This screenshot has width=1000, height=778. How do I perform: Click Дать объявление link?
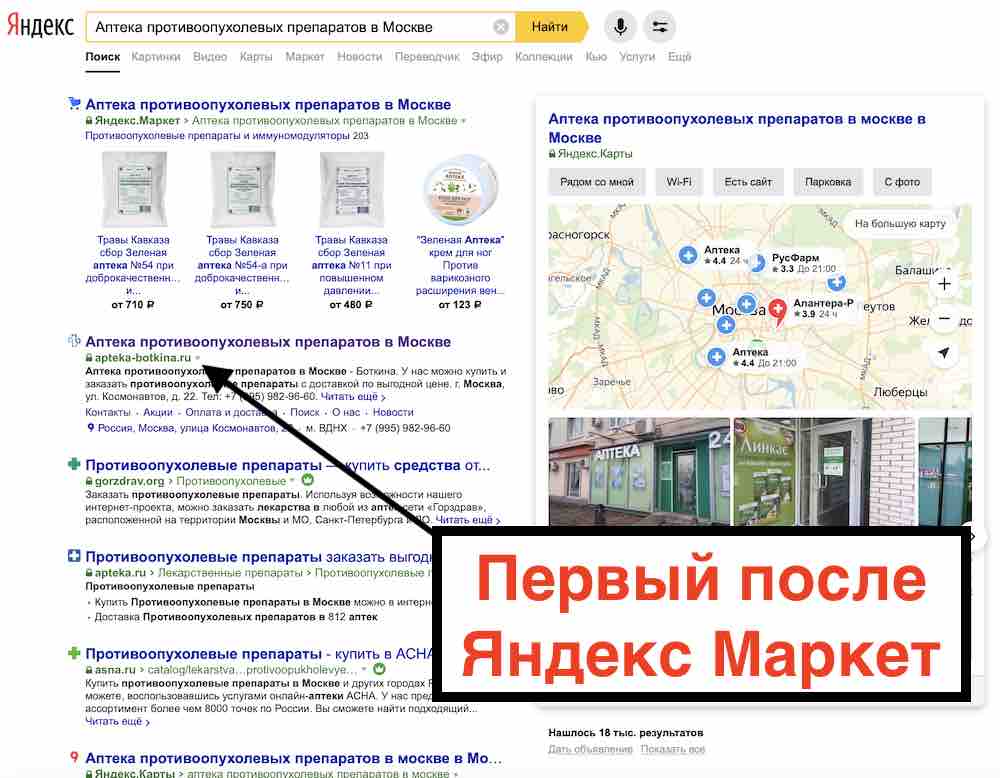(591, 749)
